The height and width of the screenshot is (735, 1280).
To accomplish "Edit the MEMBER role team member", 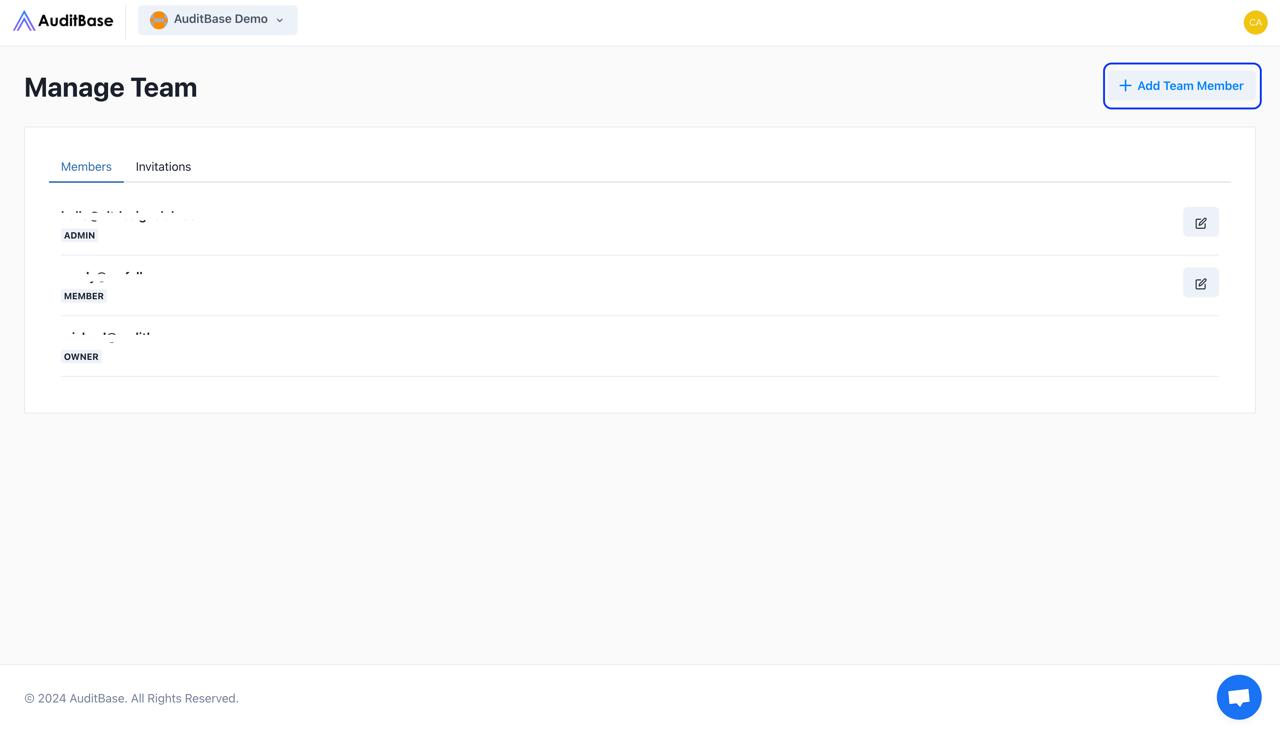I will 1200,284.
